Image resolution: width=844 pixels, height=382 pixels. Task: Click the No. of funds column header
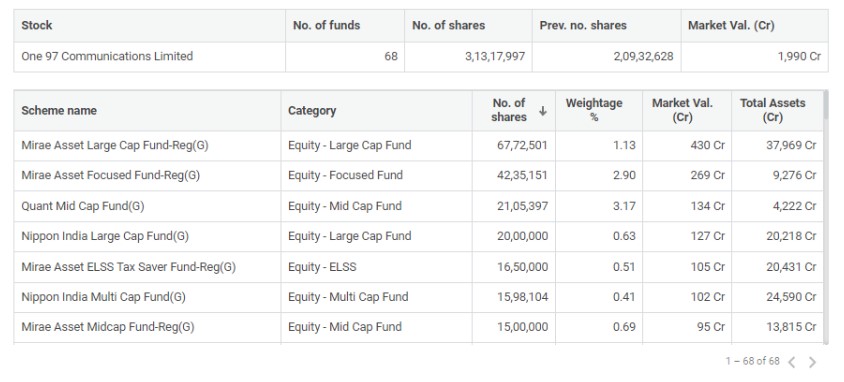coord(327,25)
